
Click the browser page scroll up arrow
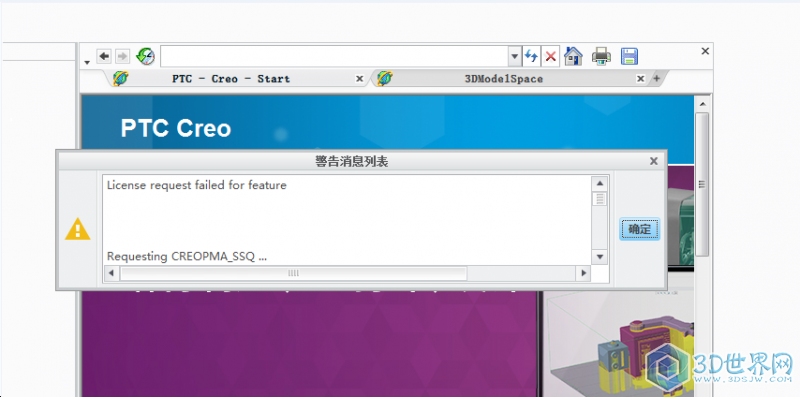pos(703,104)
